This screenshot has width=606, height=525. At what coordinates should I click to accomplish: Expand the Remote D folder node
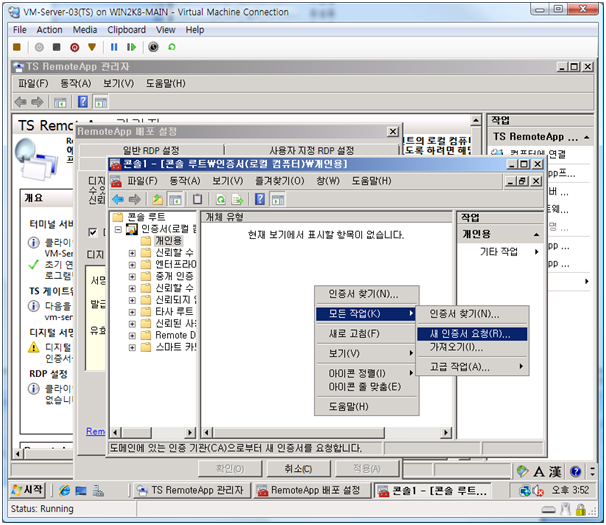click(132, 336)
